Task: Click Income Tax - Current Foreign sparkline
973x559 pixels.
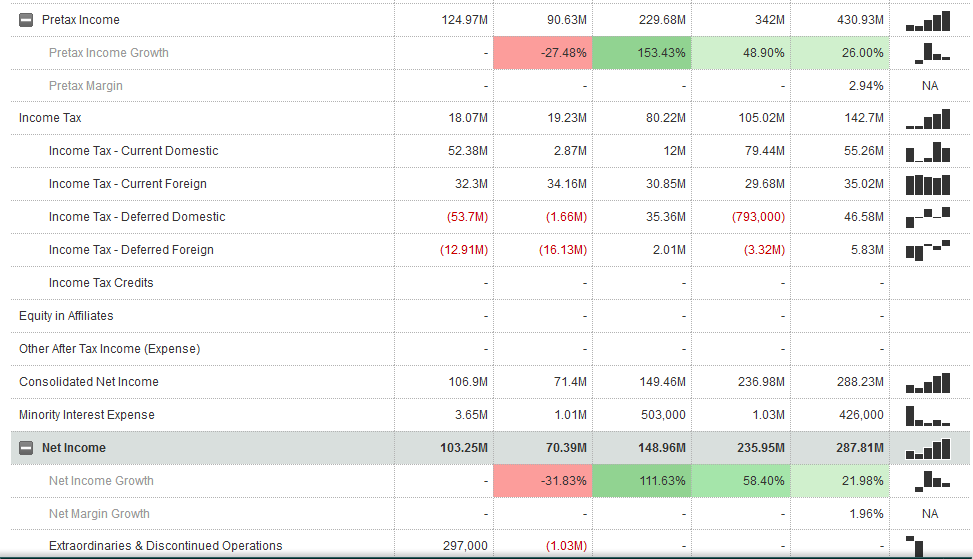Action: tap(929, 185)
